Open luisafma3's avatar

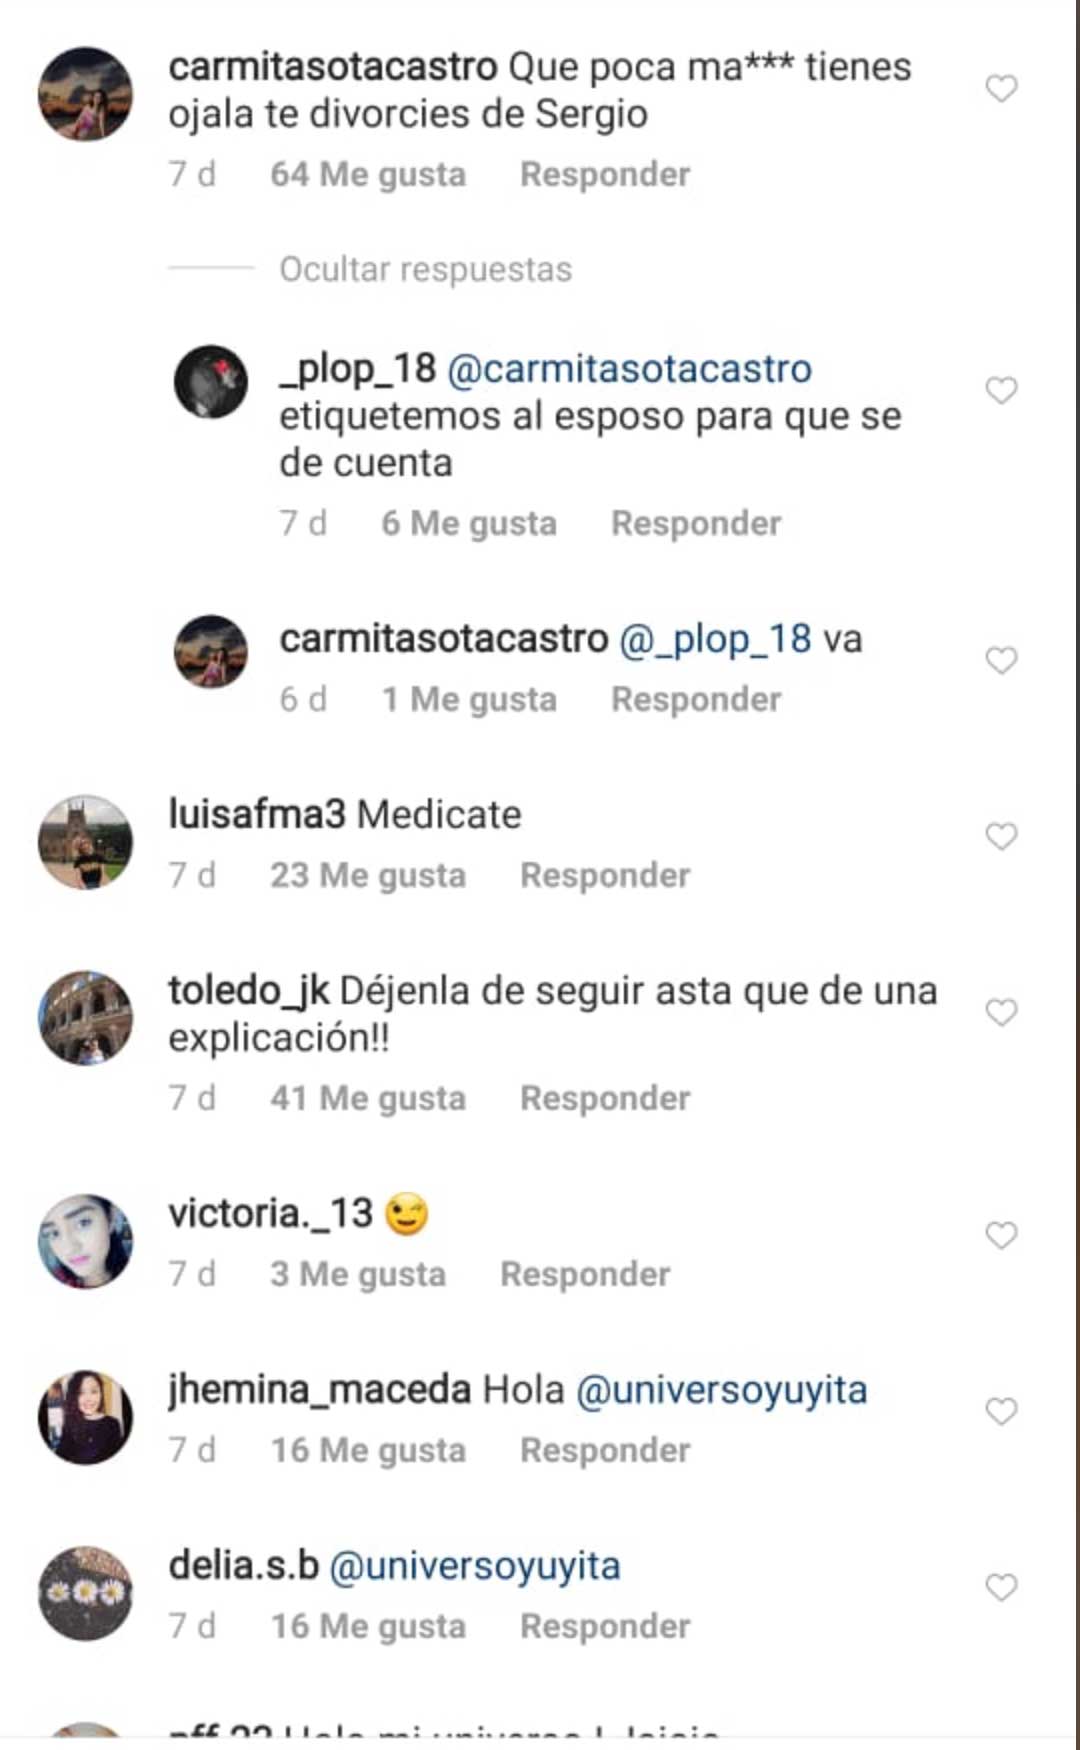85,842
